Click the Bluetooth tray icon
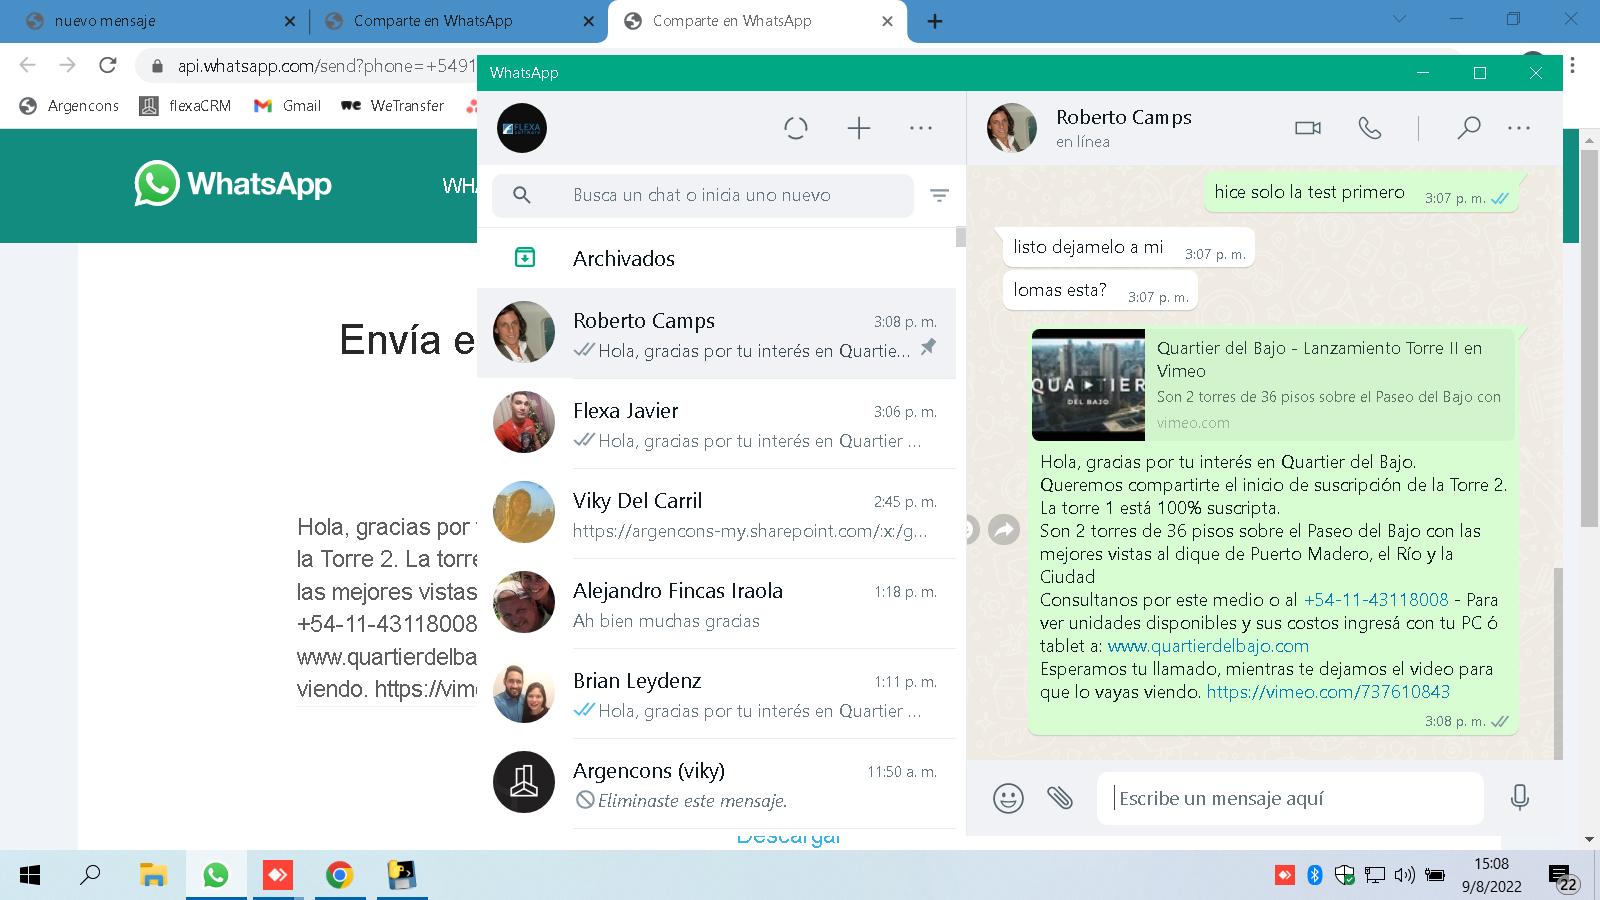The width and height of the screenshot is (1600, 900). (x=1315, y=875)
